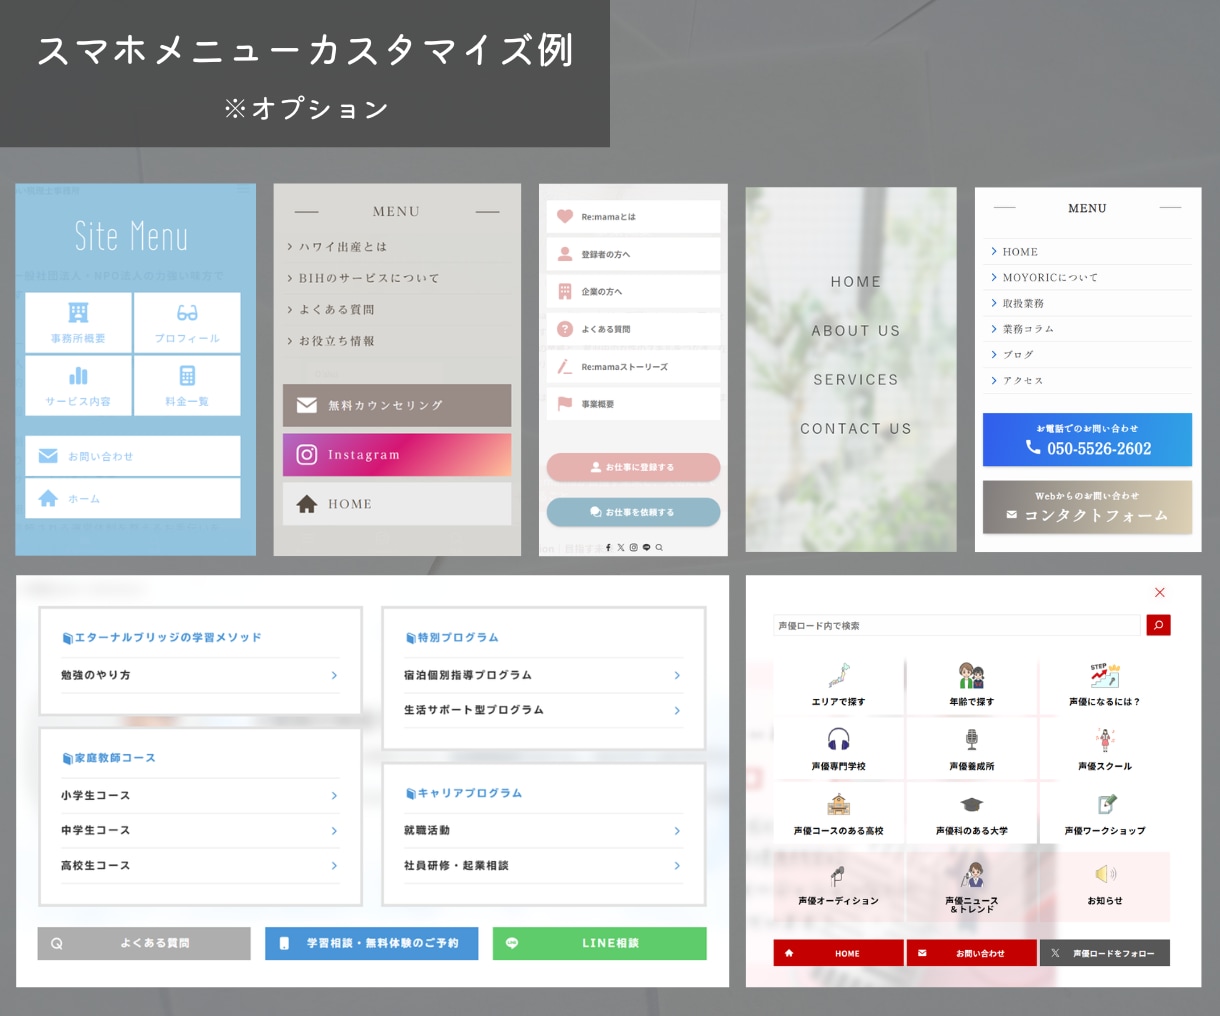Open Re:mamaとは heart item

point(633,217)
